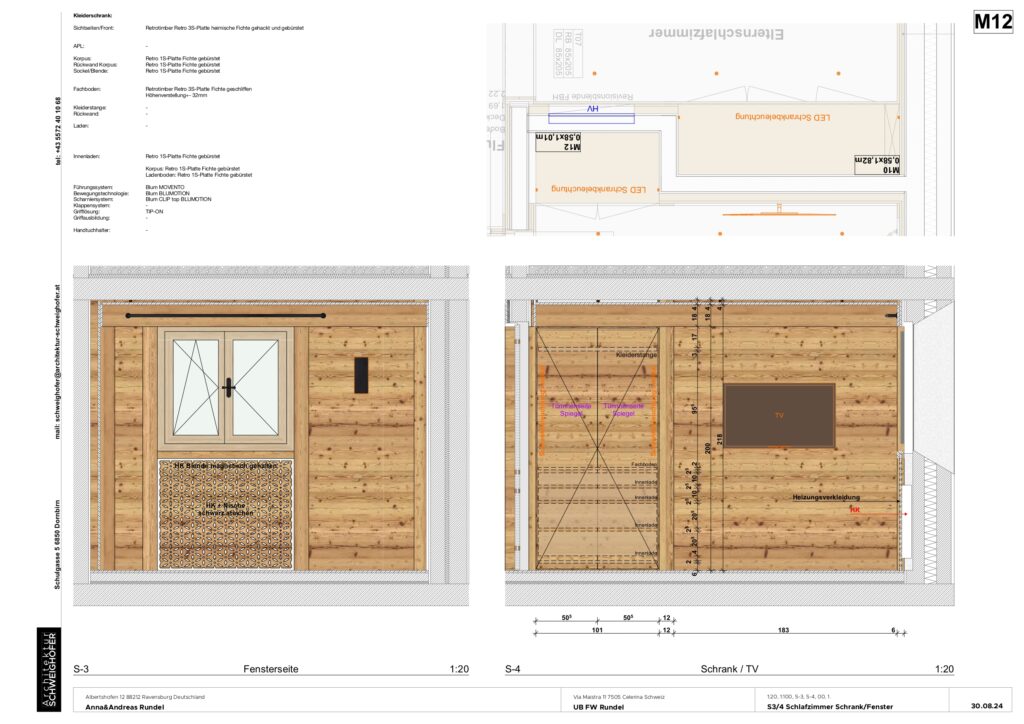Select the brown TV rectangle

780,415
